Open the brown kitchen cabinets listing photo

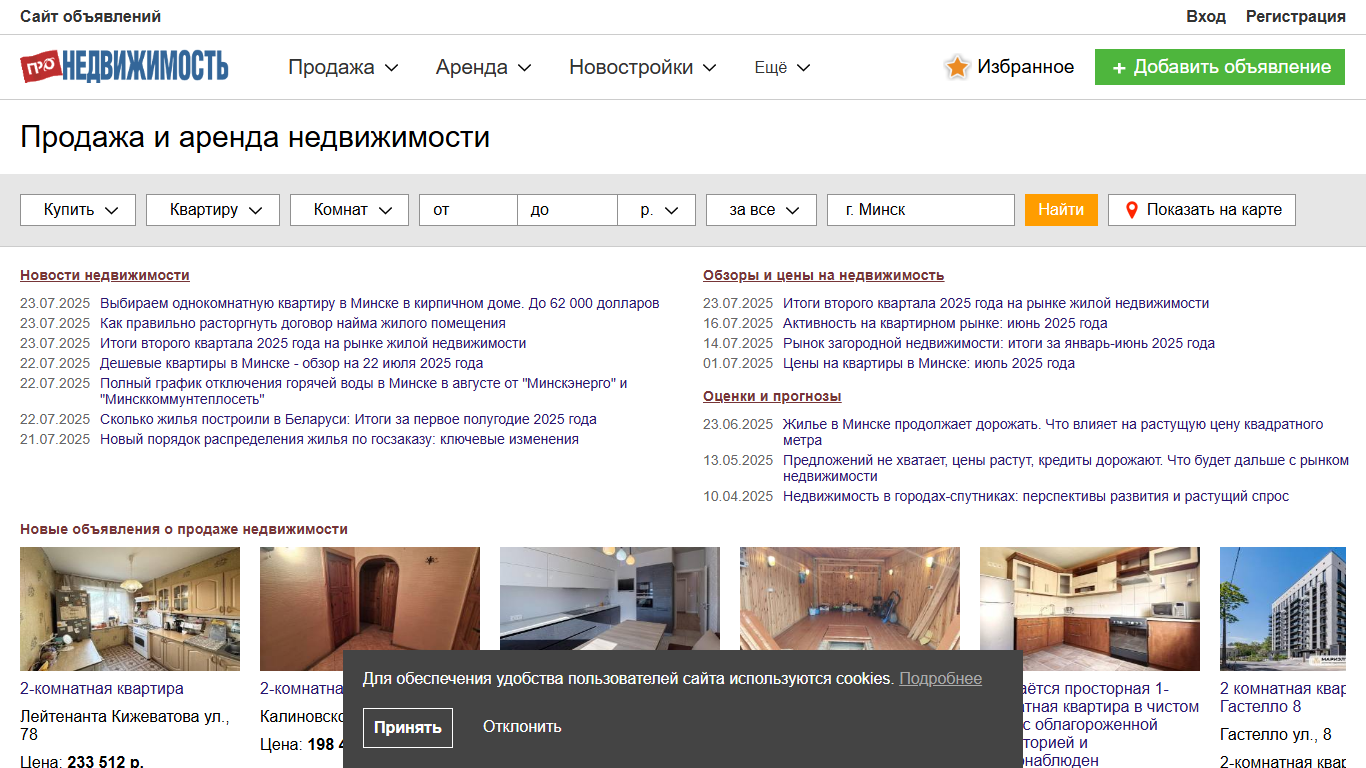point(1090,609)
